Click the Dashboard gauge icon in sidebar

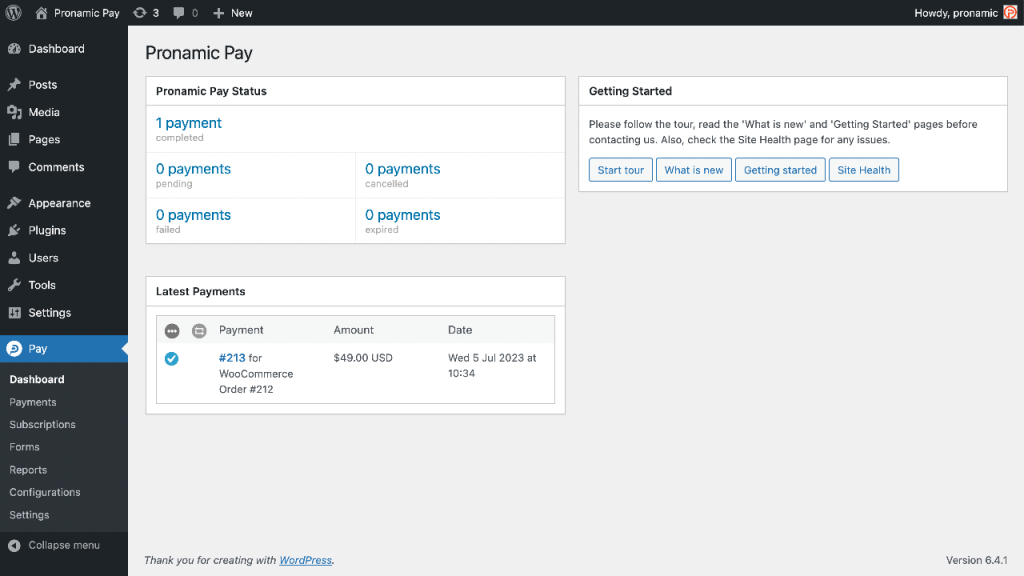[x=14, y=49]
